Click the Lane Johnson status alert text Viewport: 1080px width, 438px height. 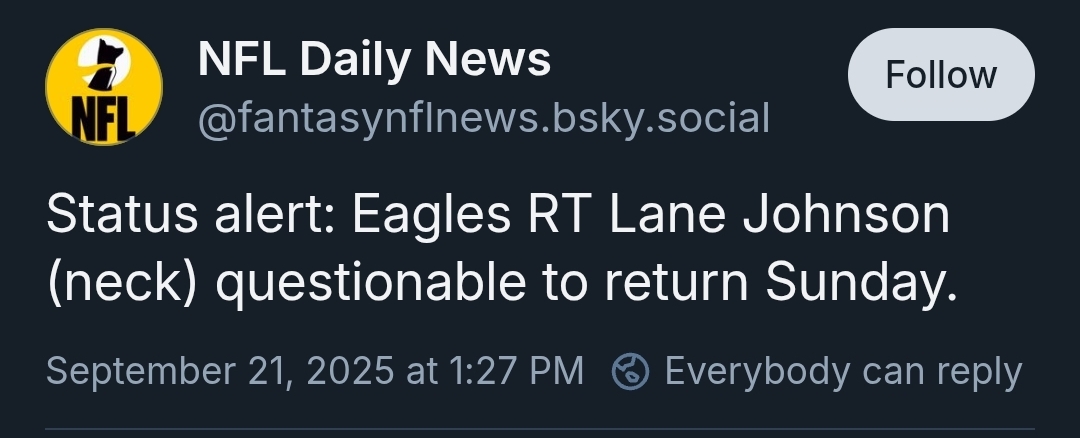pos(502,249)
